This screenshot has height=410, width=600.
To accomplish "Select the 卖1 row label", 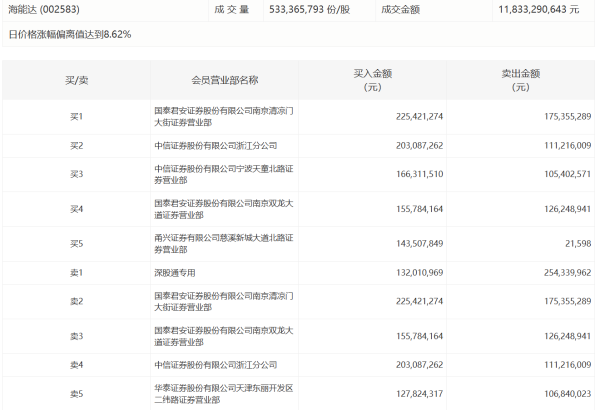I will 77,273.
